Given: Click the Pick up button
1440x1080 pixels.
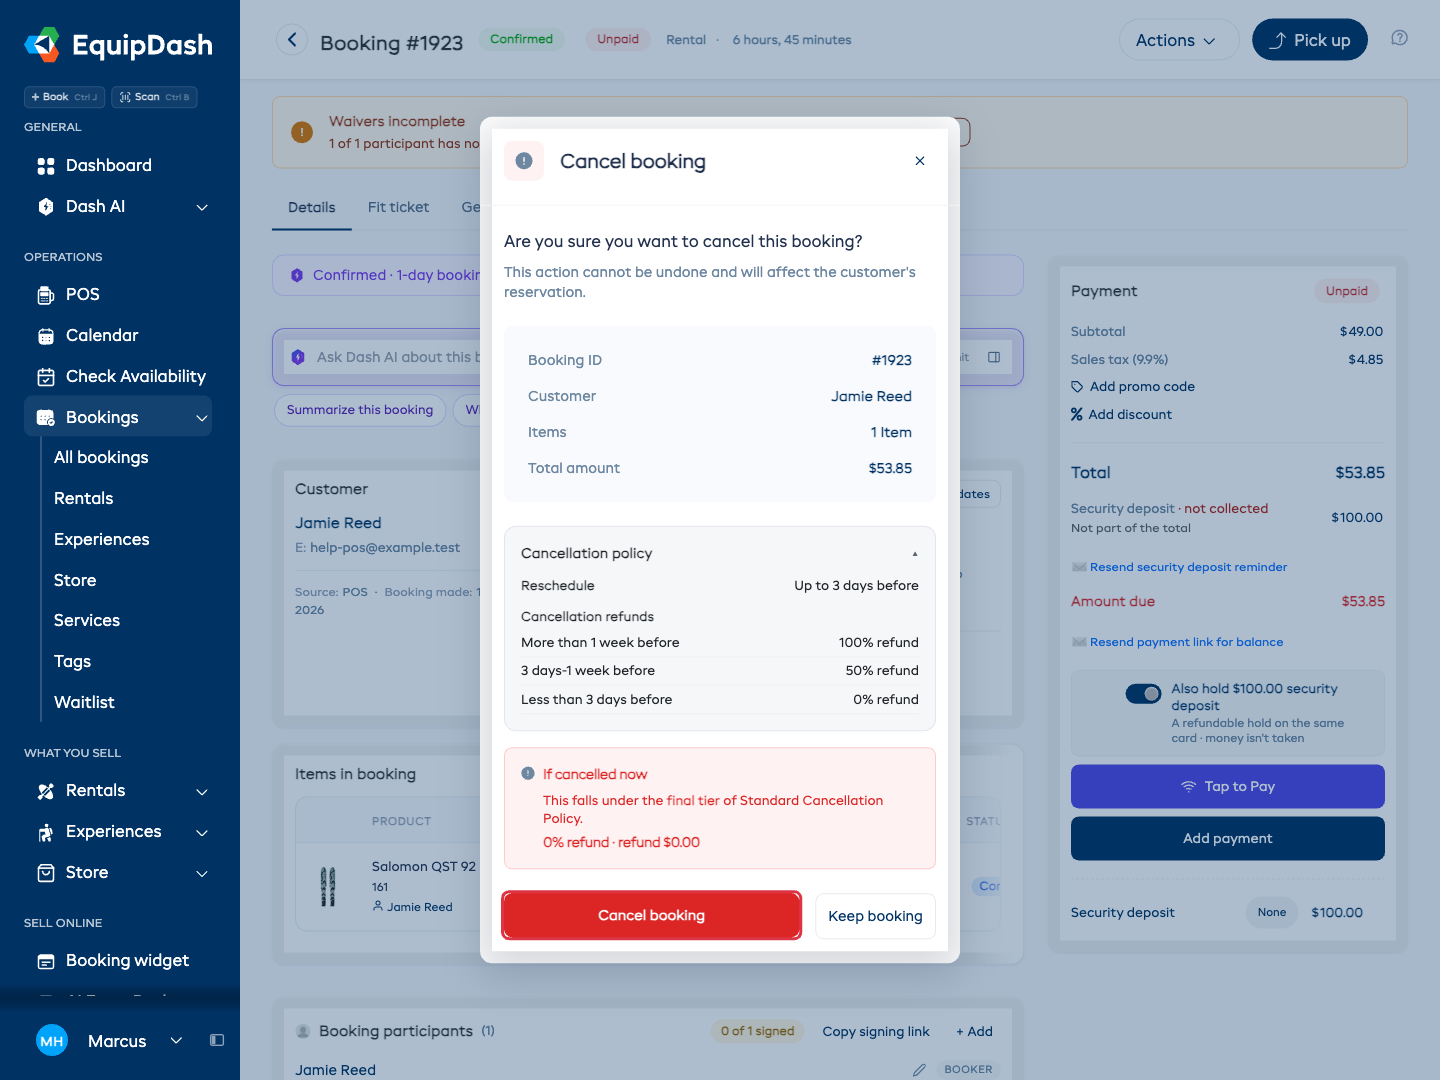Looking at the screenshot, I should coord(1310,40).
